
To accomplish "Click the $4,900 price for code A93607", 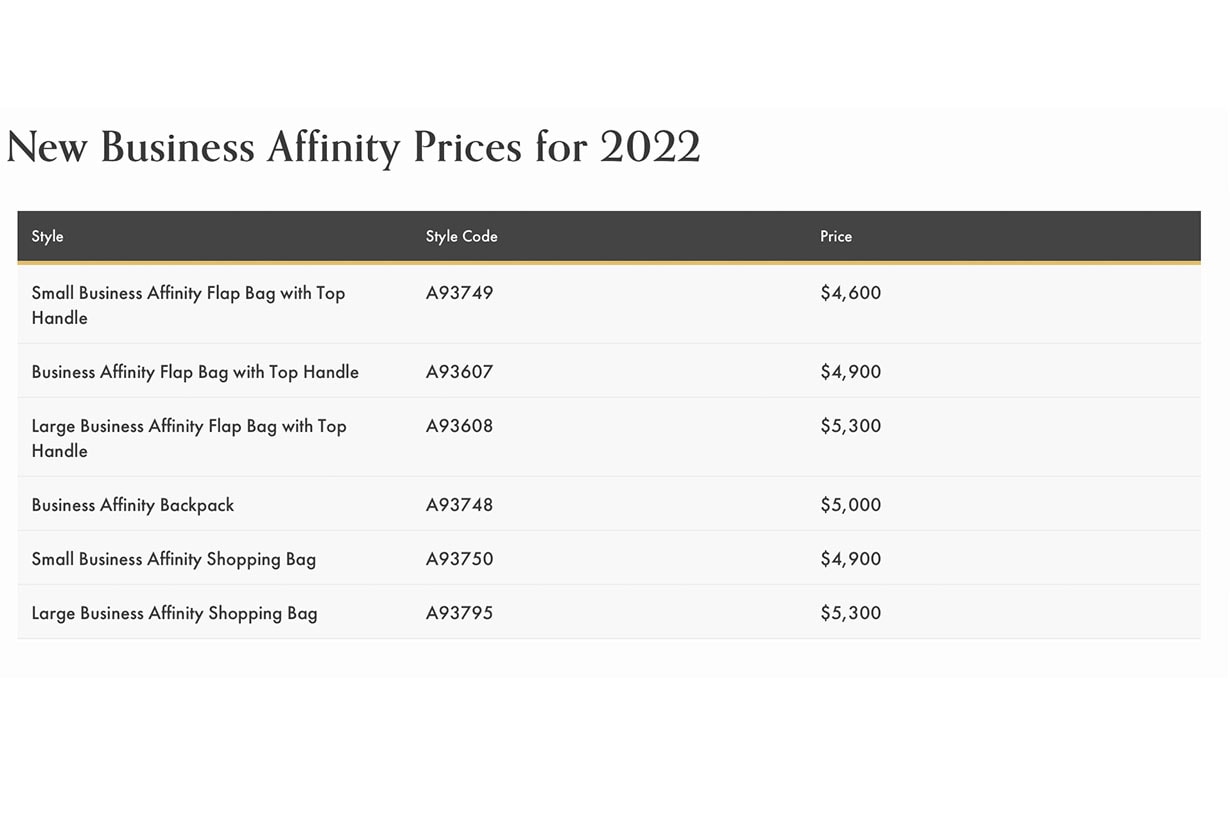I will 850,372.
